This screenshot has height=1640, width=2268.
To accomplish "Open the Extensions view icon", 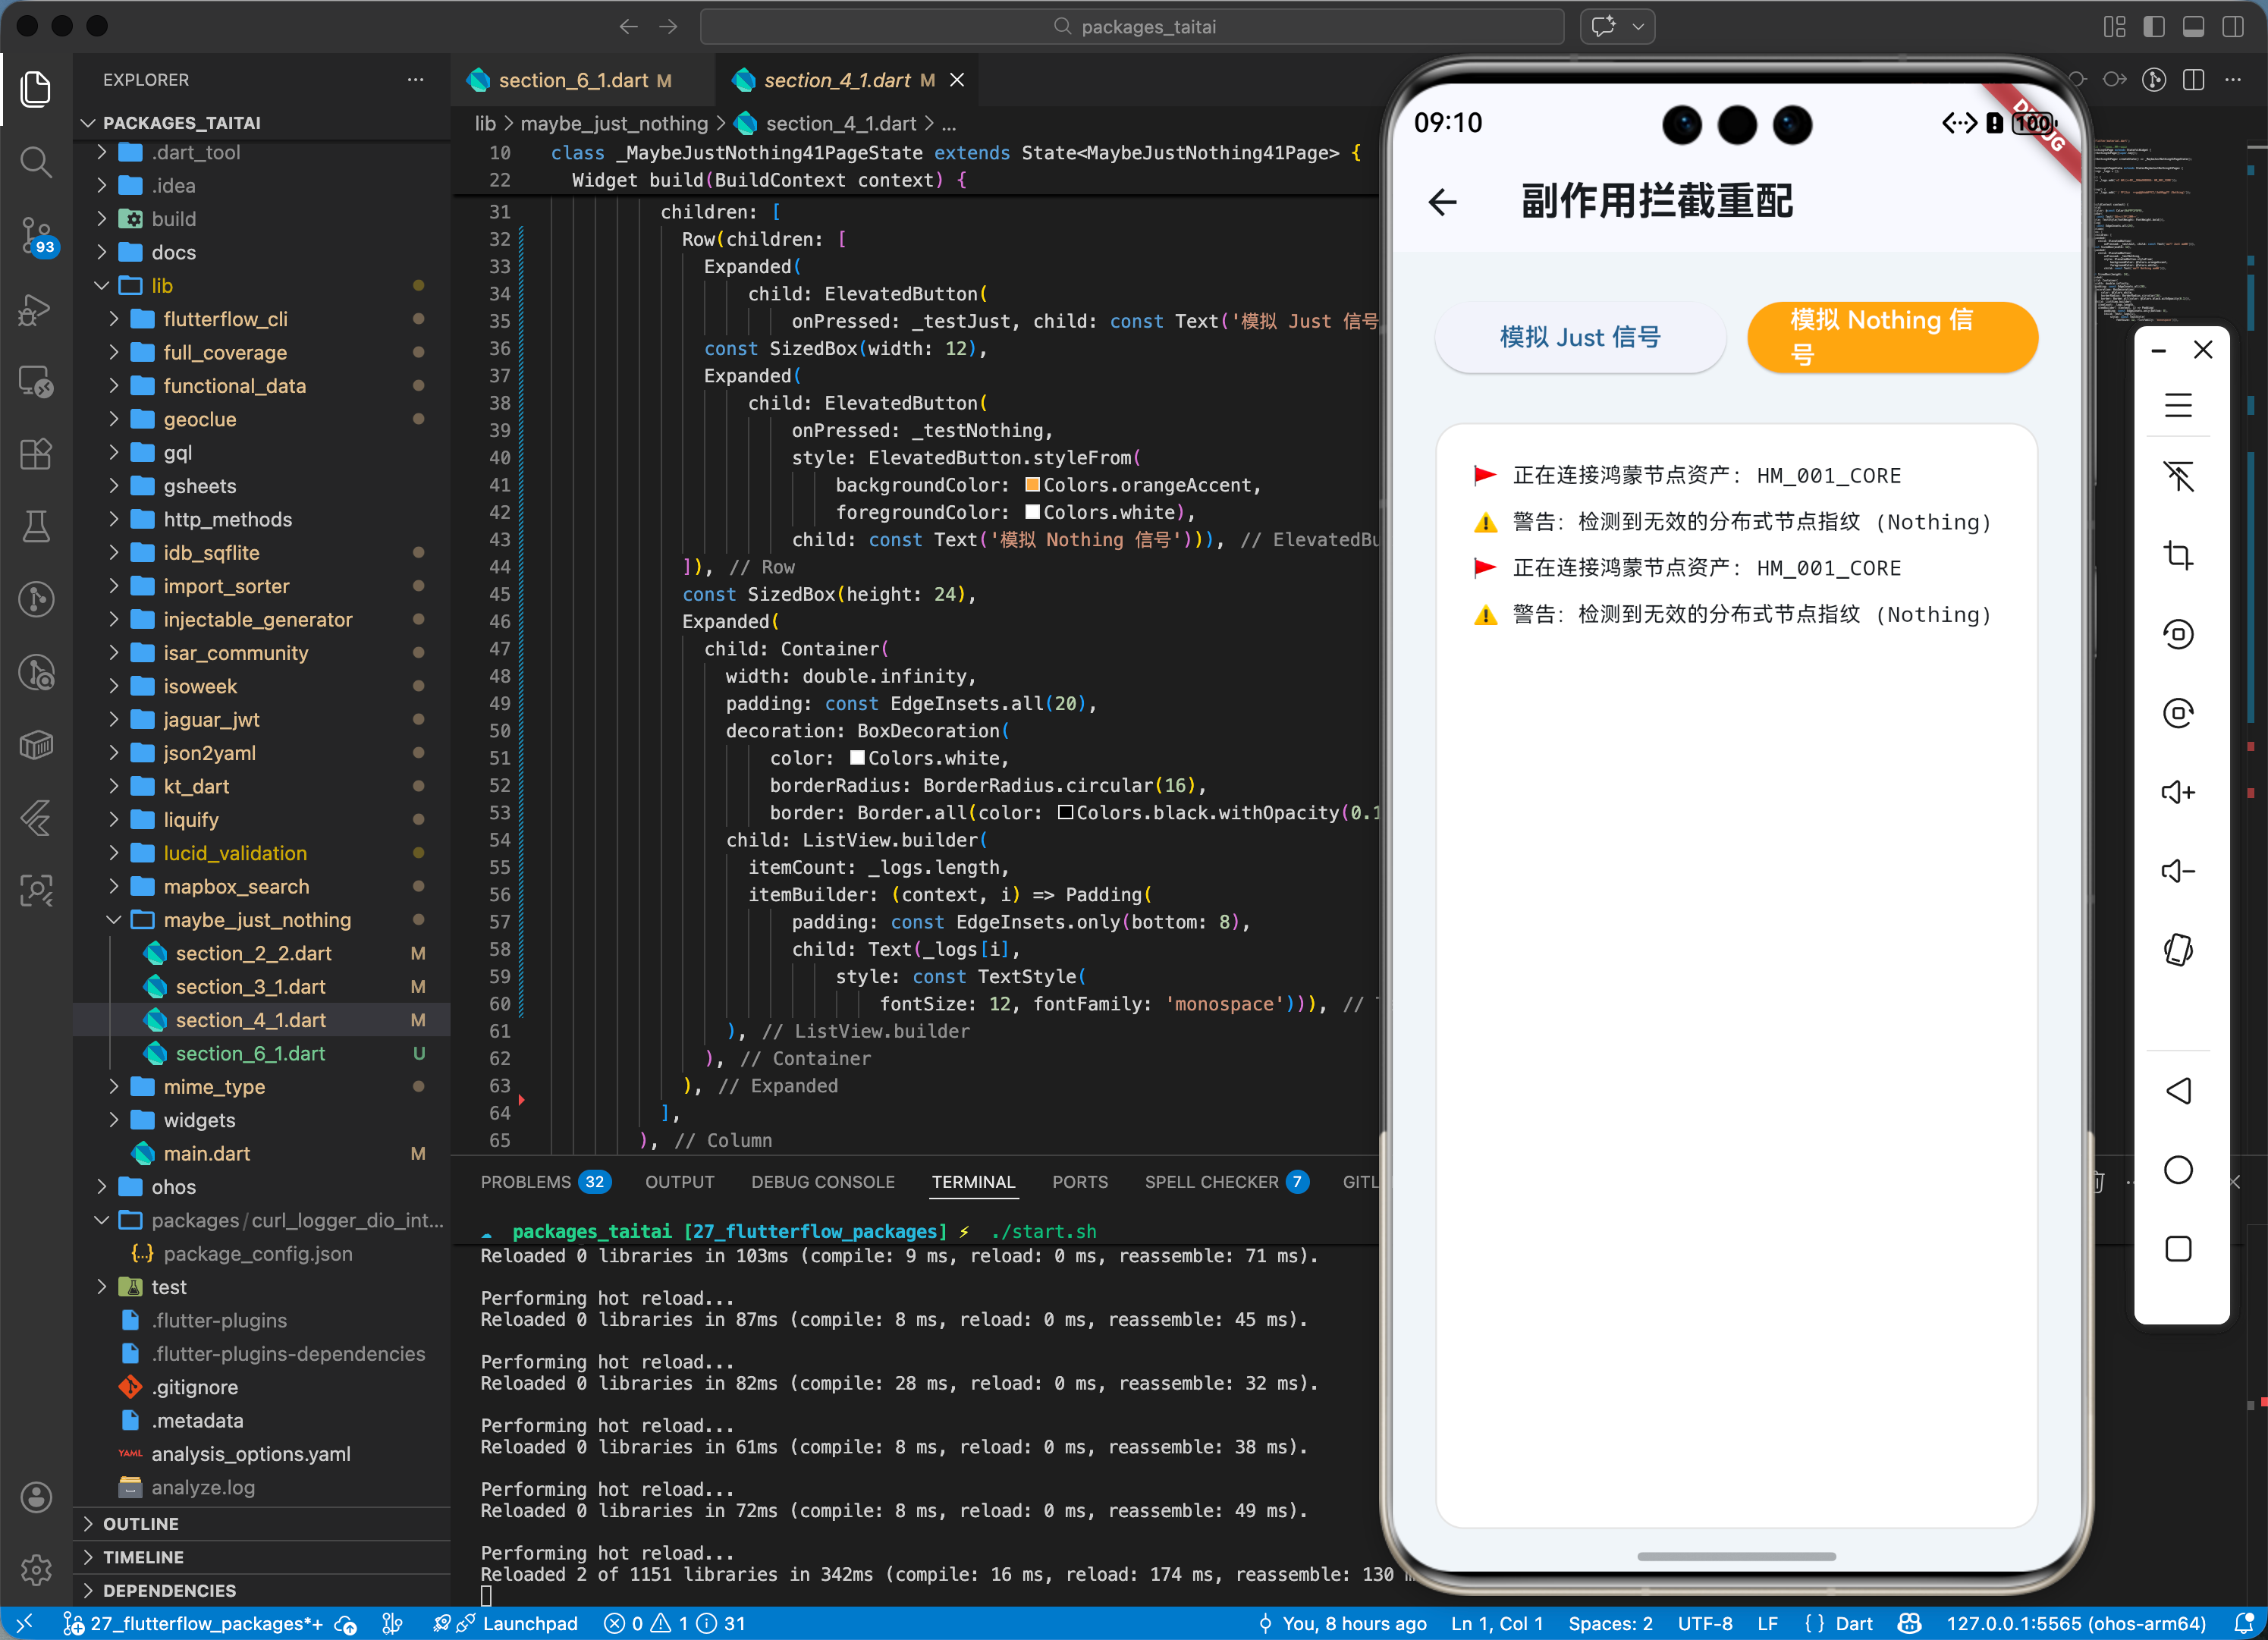I will coord(36,454).
